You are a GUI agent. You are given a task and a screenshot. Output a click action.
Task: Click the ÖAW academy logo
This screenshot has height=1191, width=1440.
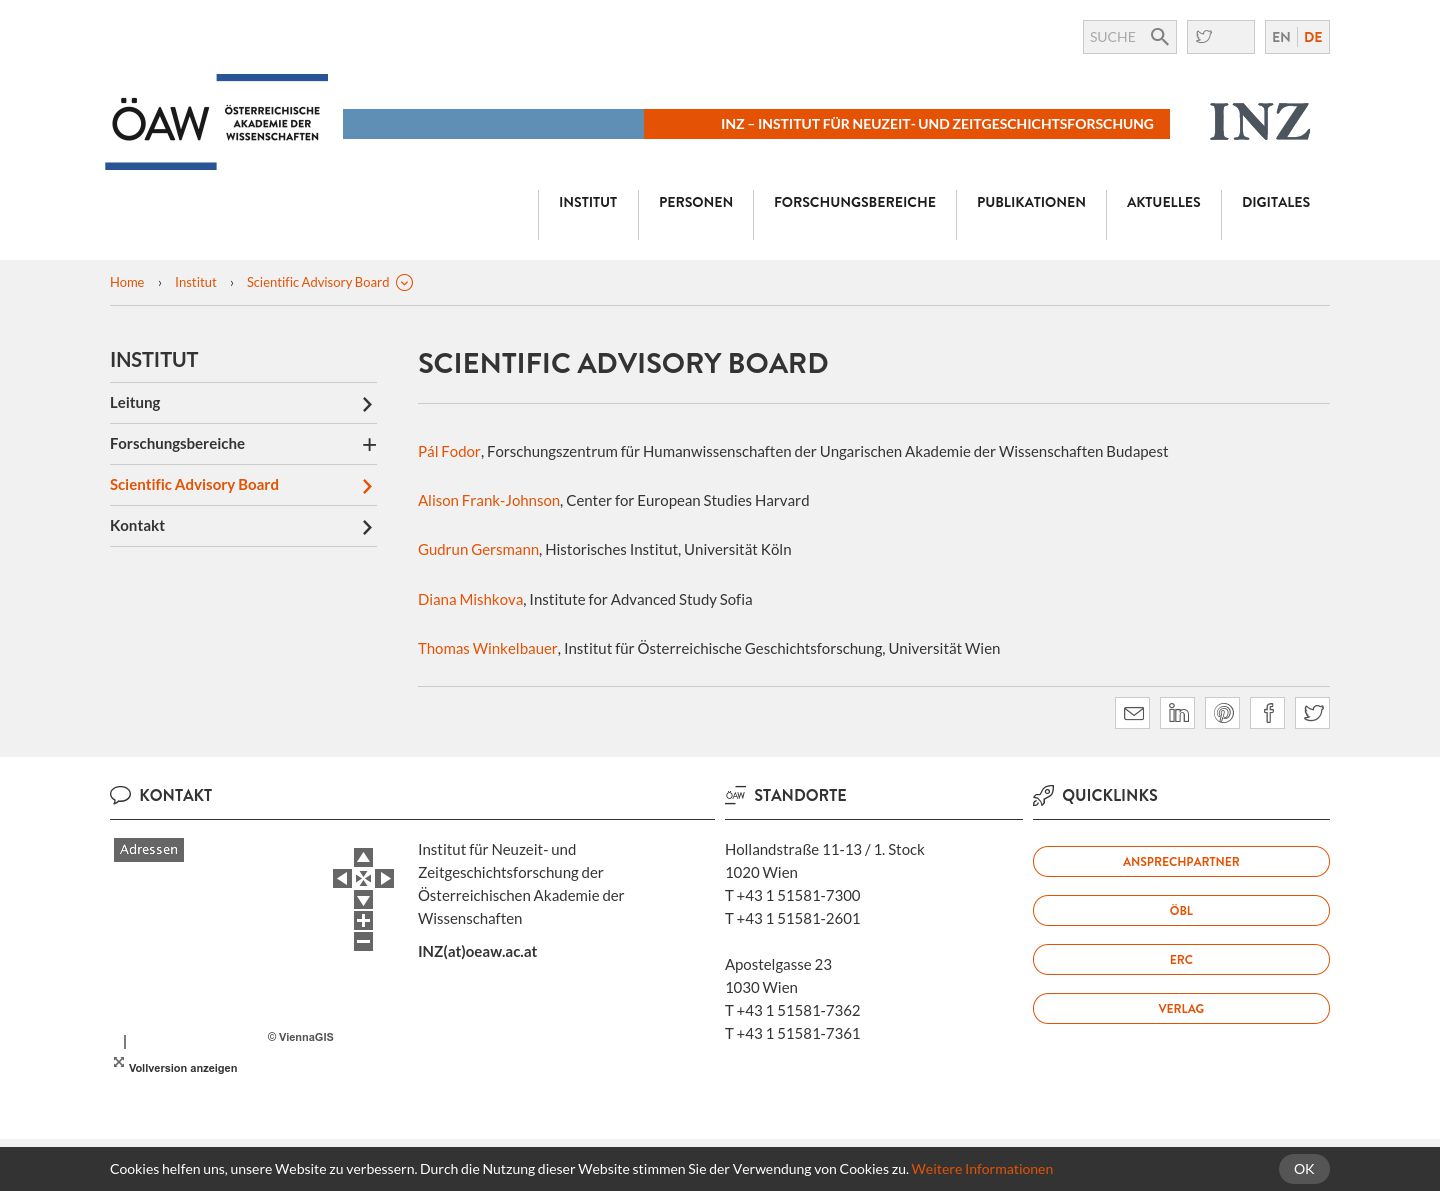click(216, 122)
